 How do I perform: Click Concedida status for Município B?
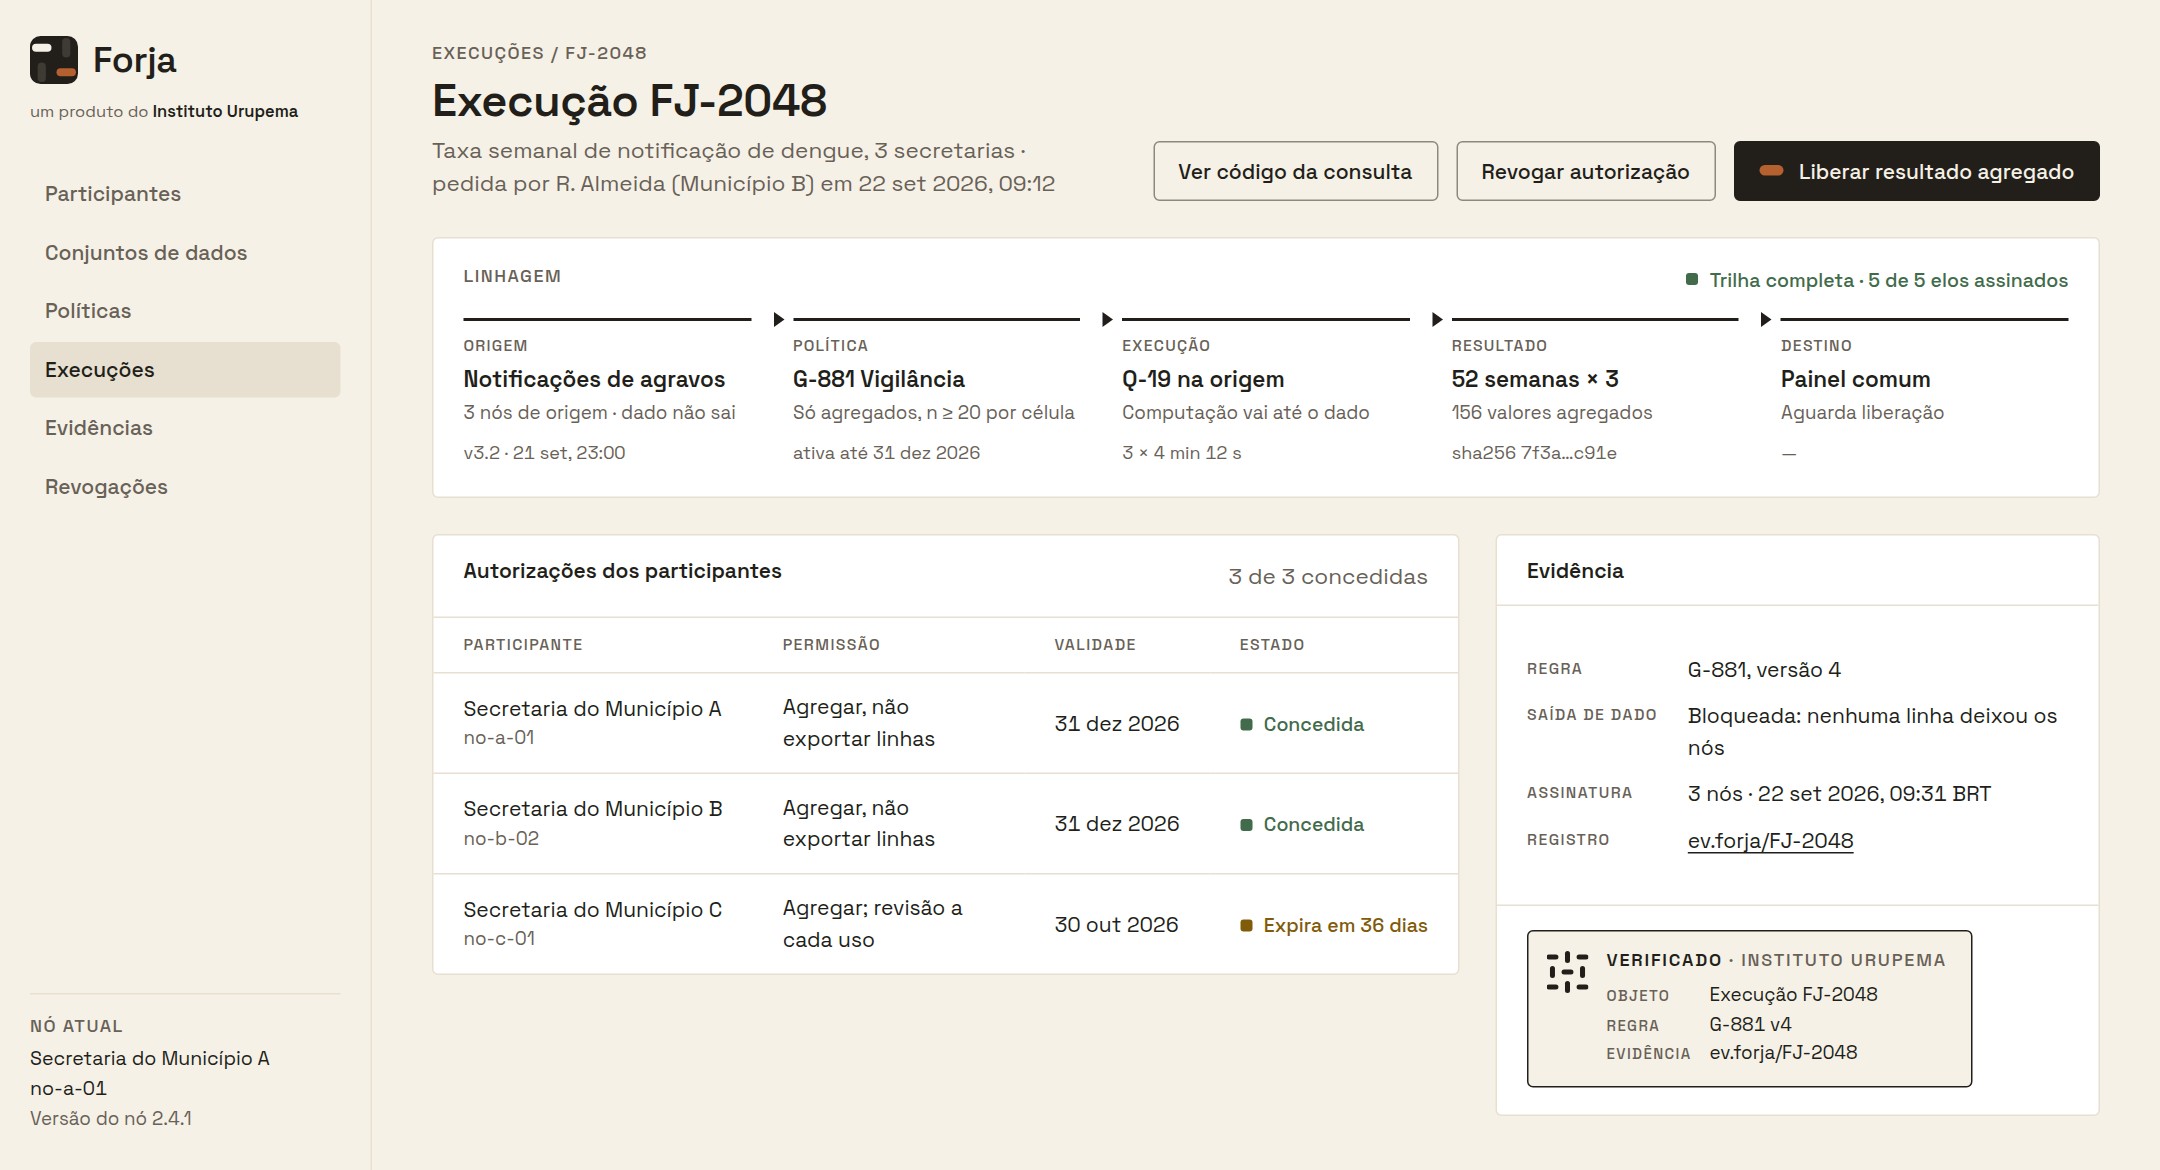tap(1302, 824)
